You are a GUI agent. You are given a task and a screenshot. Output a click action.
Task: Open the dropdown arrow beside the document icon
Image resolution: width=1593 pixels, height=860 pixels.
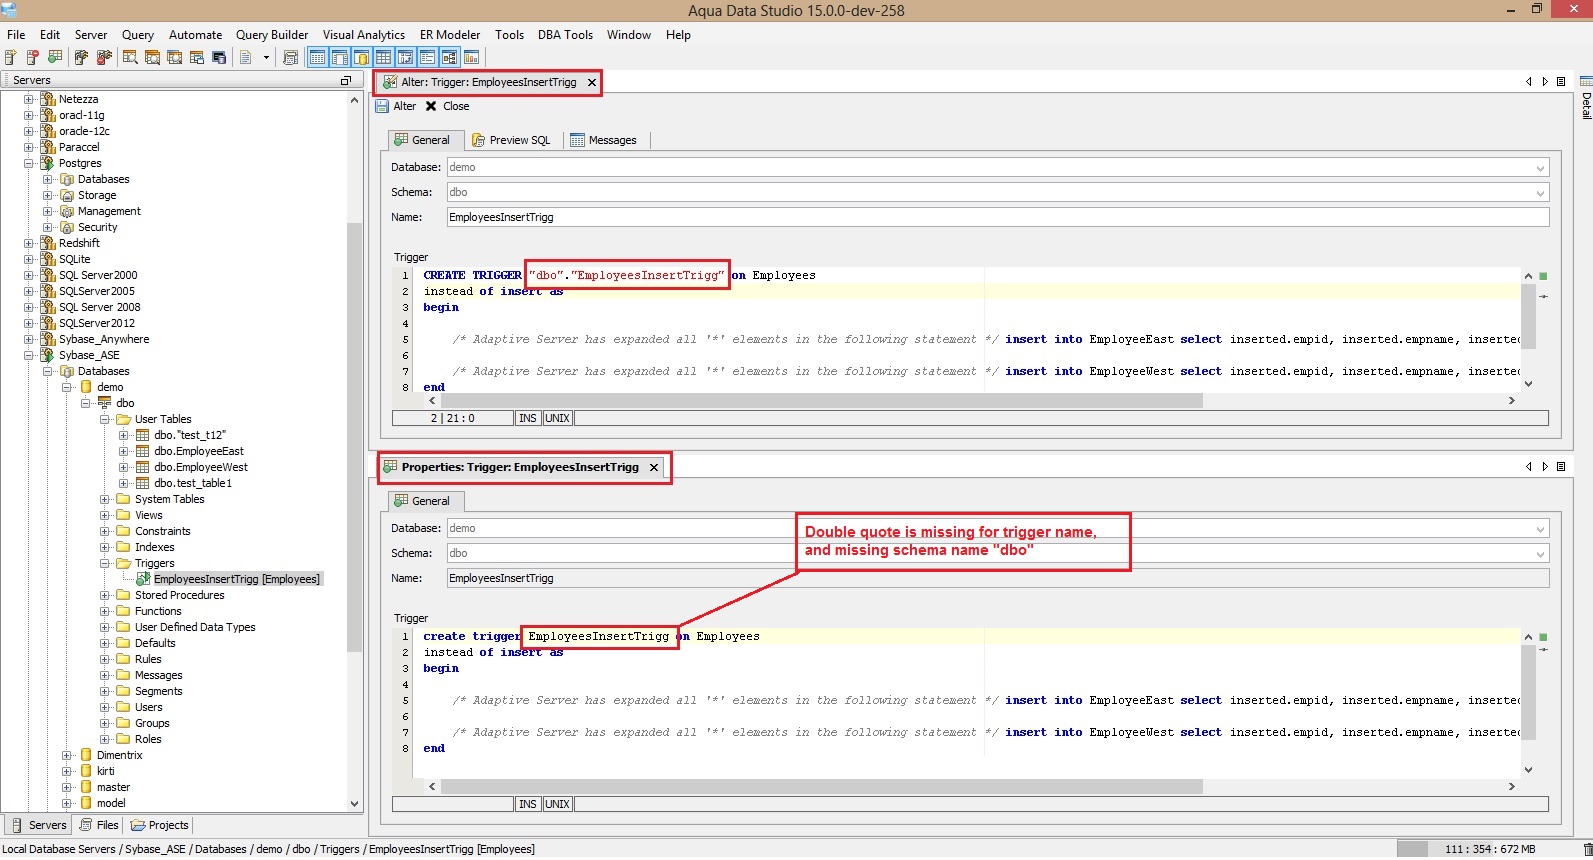(266, 57)
